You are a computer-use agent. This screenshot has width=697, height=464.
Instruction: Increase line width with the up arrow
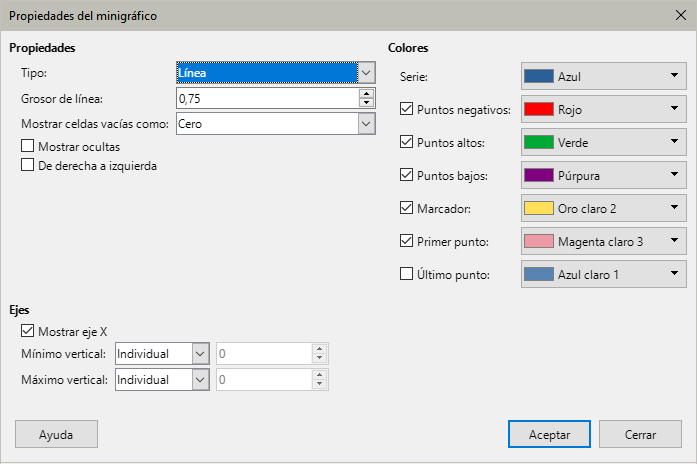pos(366,93)
